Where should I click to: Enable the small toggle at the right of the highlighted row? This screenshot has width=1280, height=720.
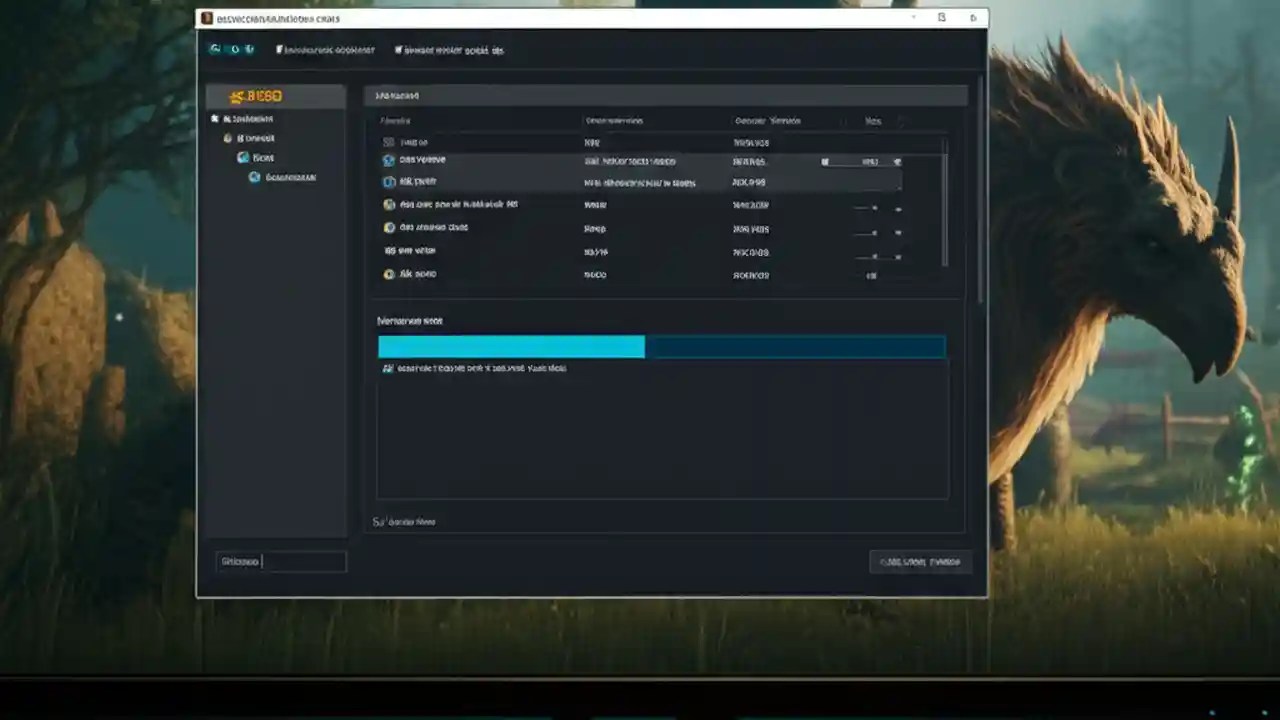(x=897, y=161)
